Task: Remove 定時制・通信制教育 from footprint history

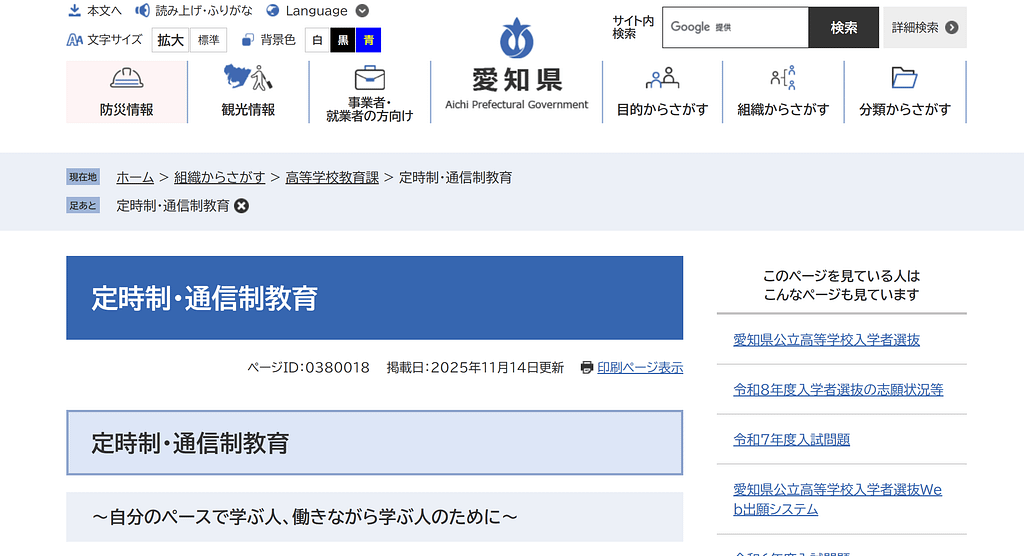Action: (241, 206)
